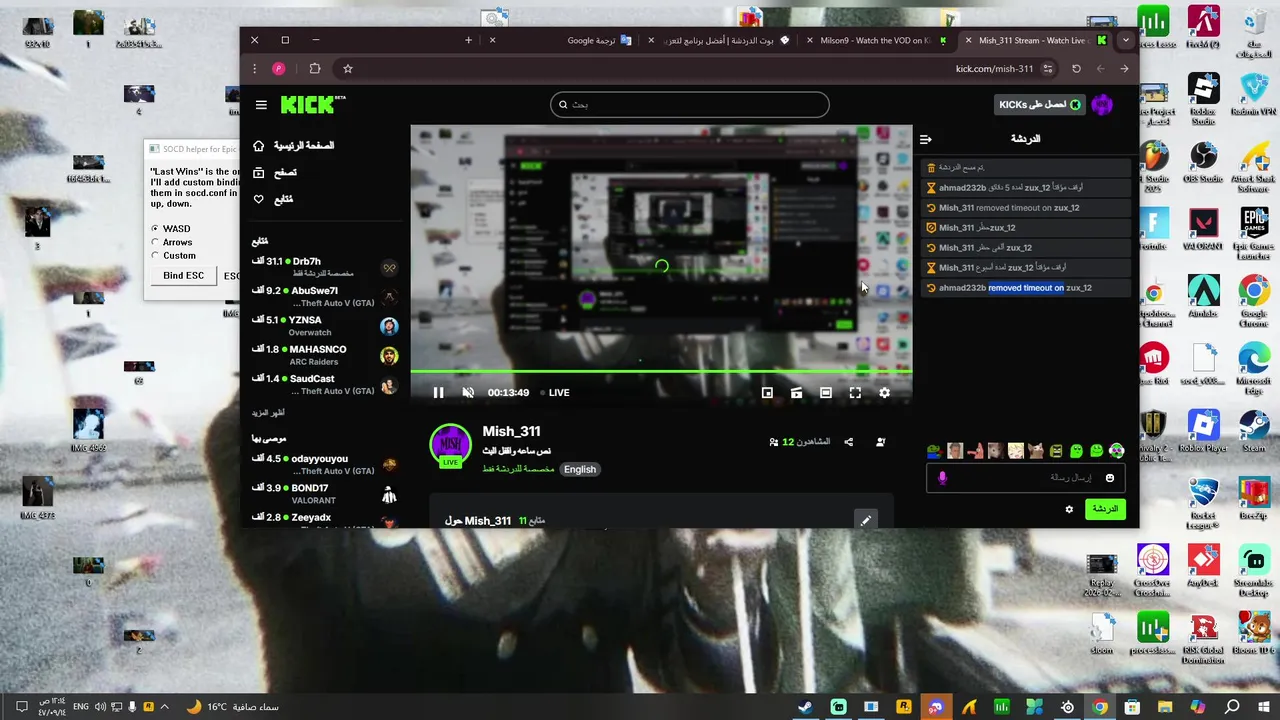Open Steam from the taskbar
Viewport: 1280px width, 720px height.
[805, 707]
